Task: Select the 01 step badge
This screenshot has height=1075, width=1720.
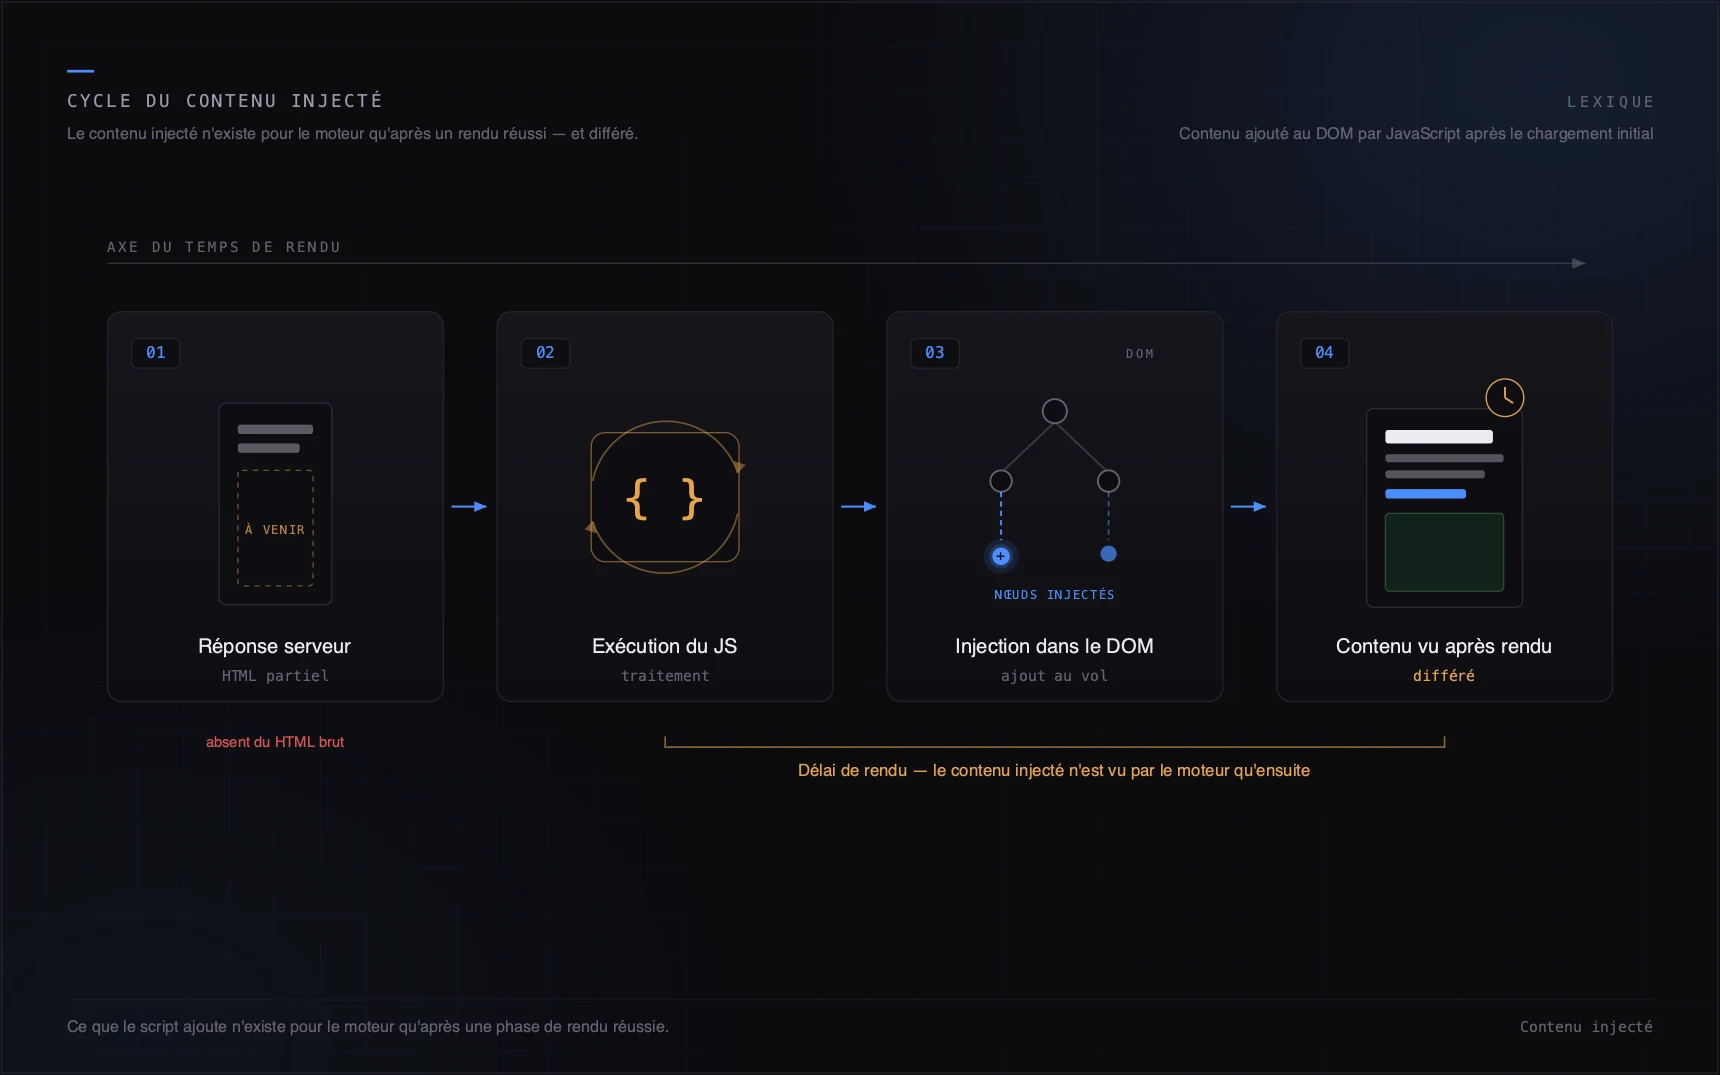Action: pos(156,353)
